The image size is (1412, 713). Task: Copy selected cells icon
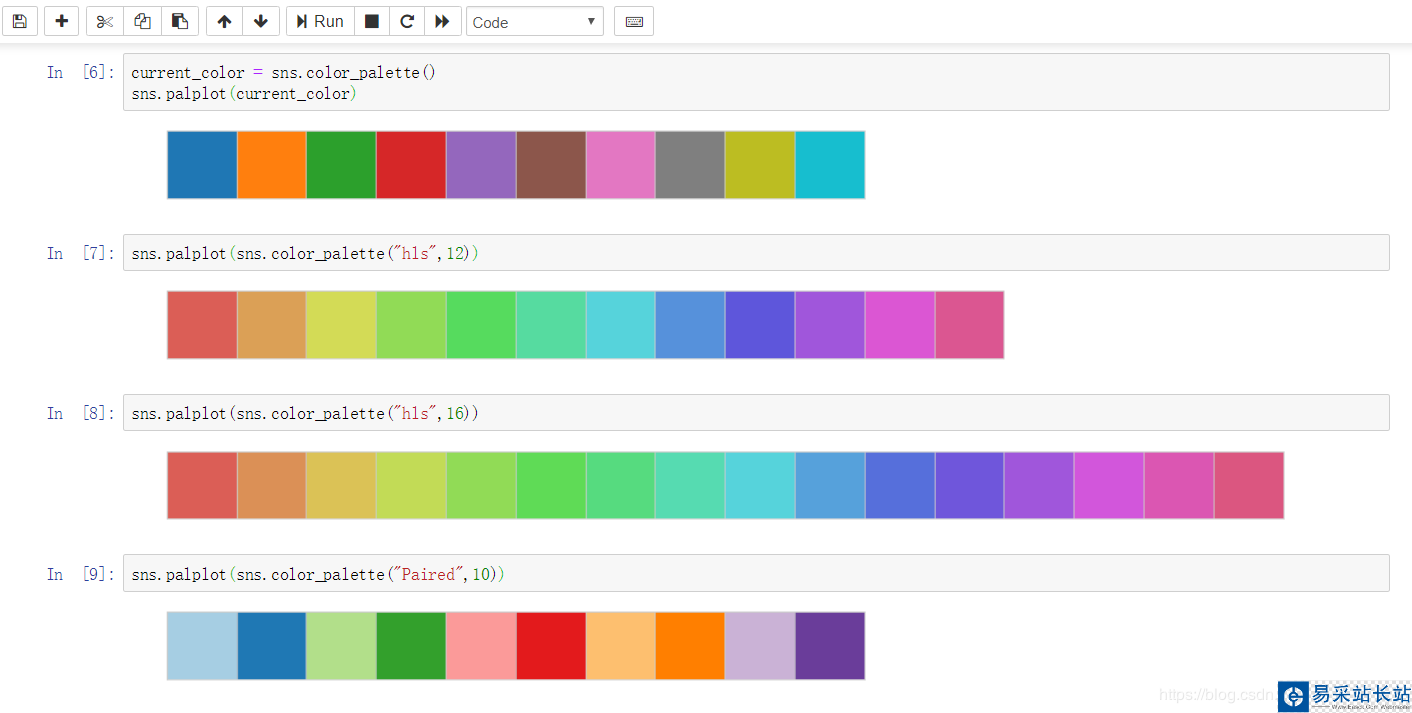[142, 21]
